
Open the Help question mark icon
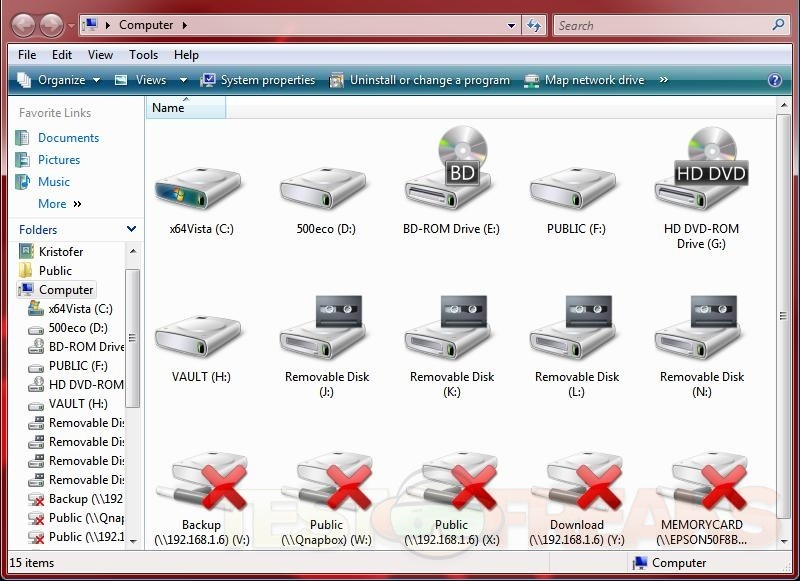[774, 80]
